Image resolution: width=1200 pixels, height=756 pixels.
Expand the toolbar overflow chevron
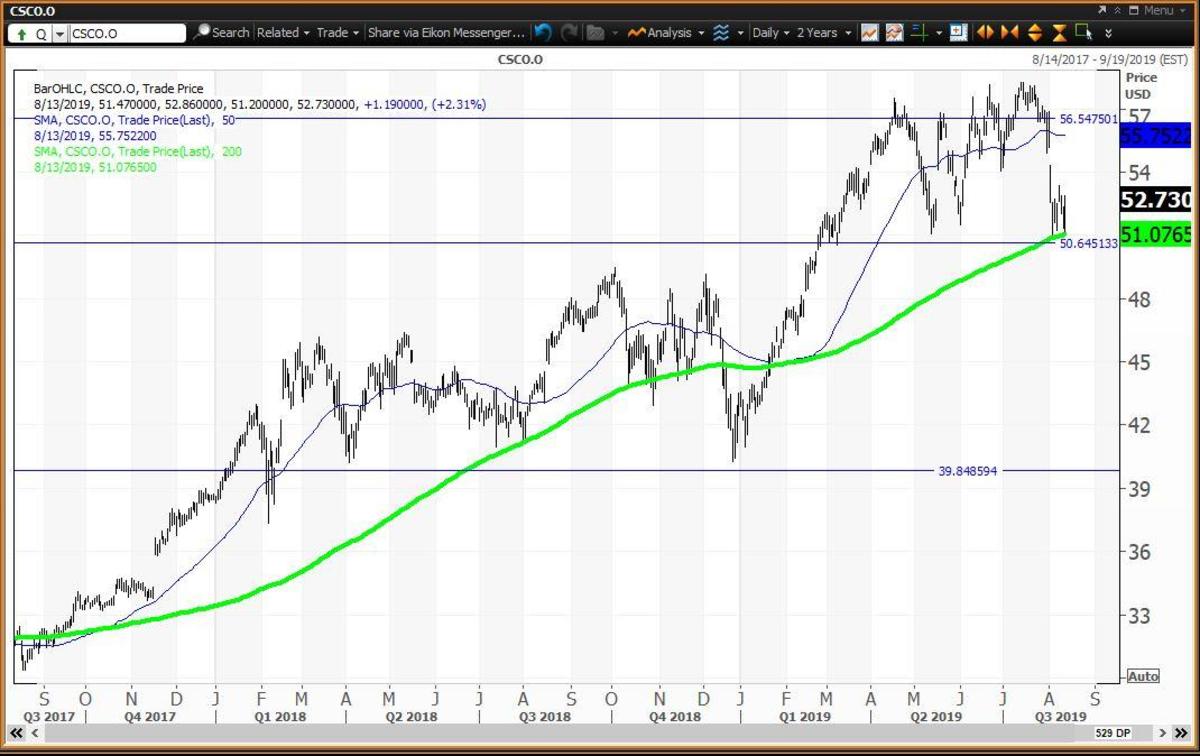tap(1108, 33)
